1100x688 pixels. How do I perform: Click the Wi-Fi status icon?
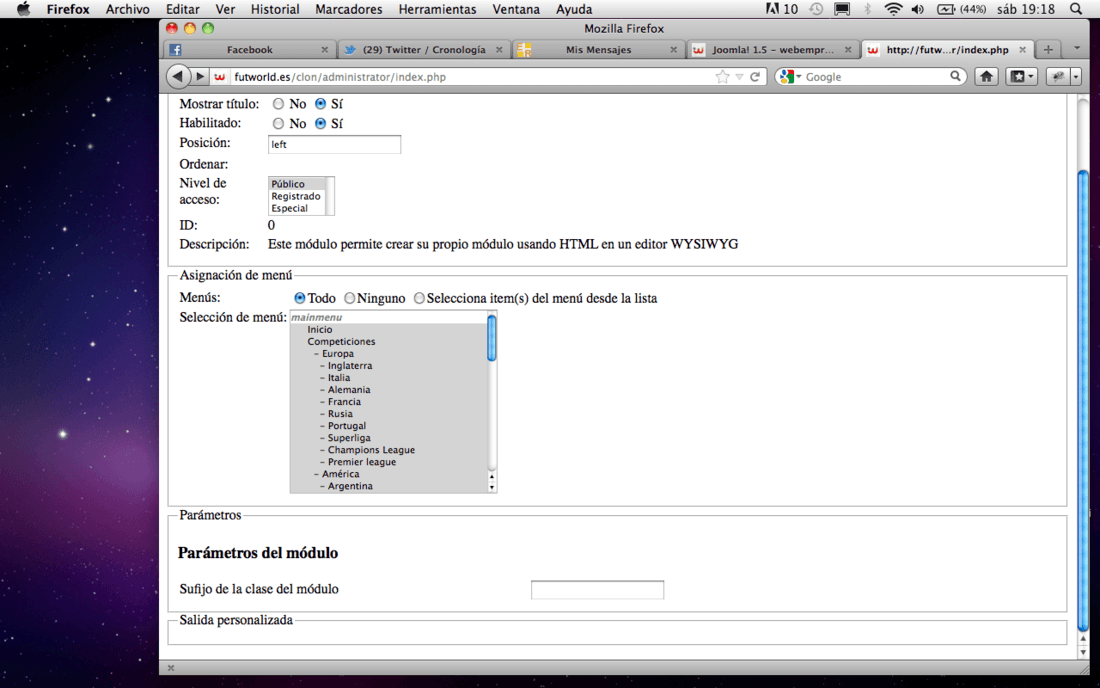coord(892,9)
